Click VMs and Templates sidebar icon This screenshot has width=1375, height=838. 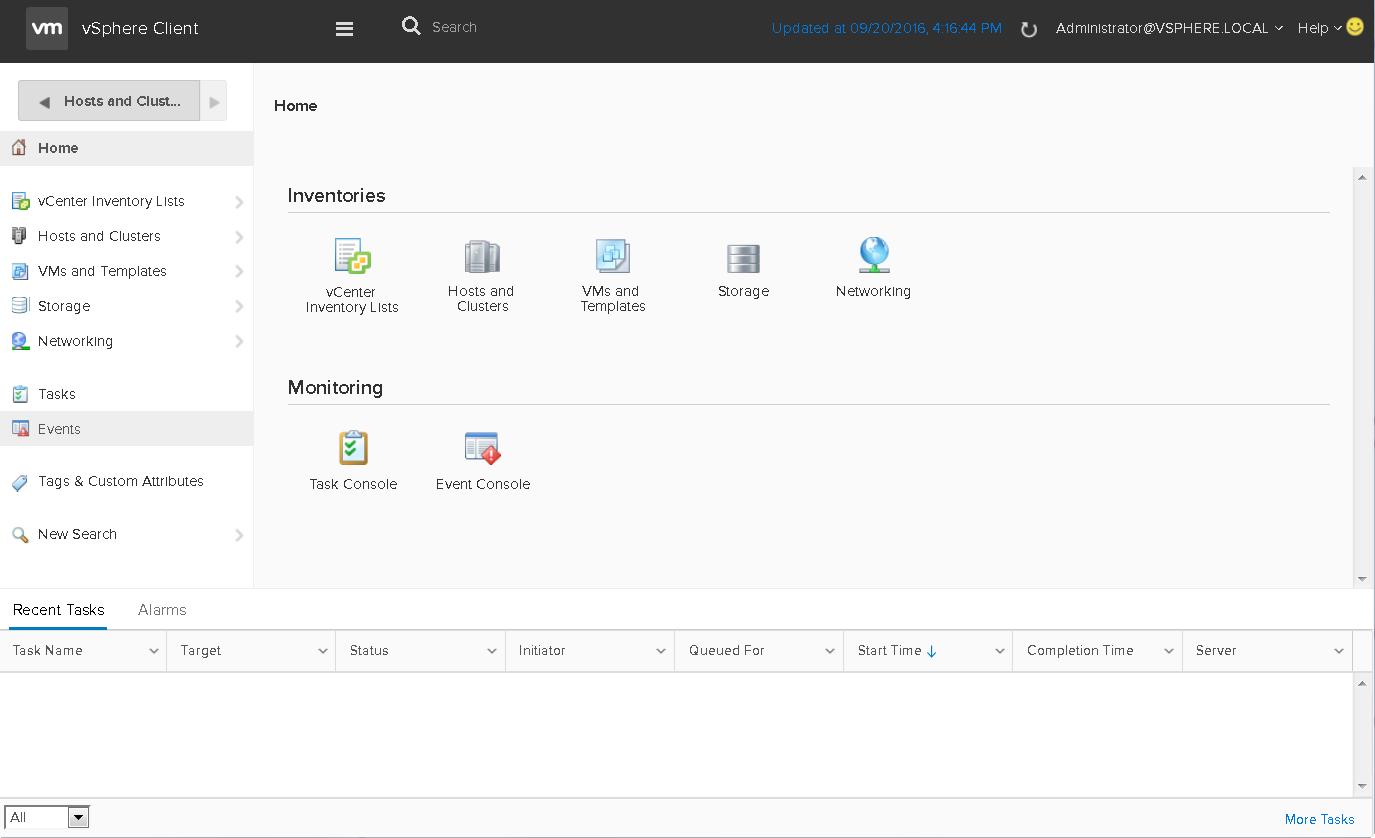(x=19, y=271)
